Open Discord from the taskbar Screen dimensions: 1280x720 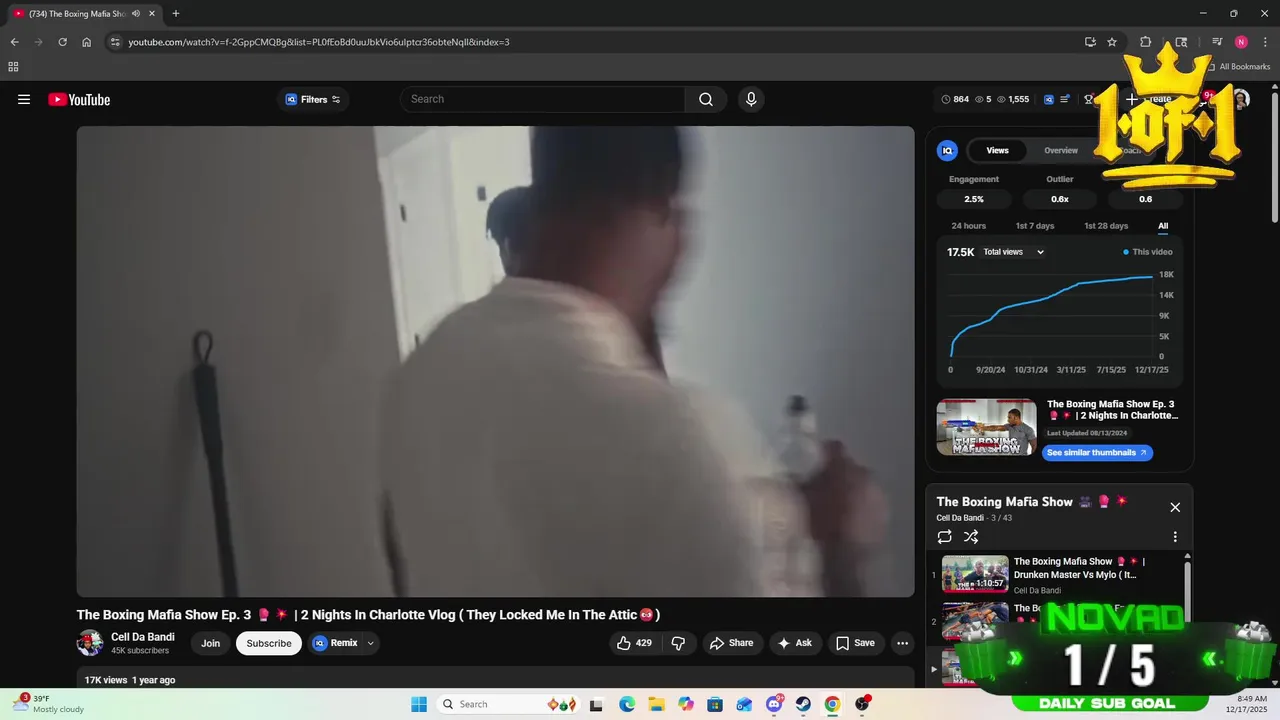click(774, 704)
